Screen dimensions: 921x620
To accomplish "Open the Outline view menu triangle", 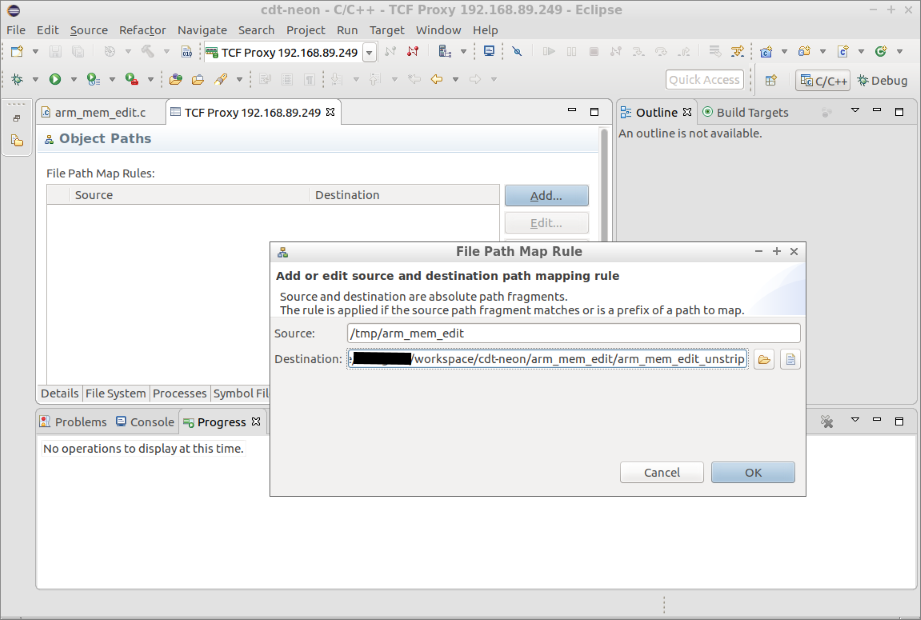I will tap(855, 110).
